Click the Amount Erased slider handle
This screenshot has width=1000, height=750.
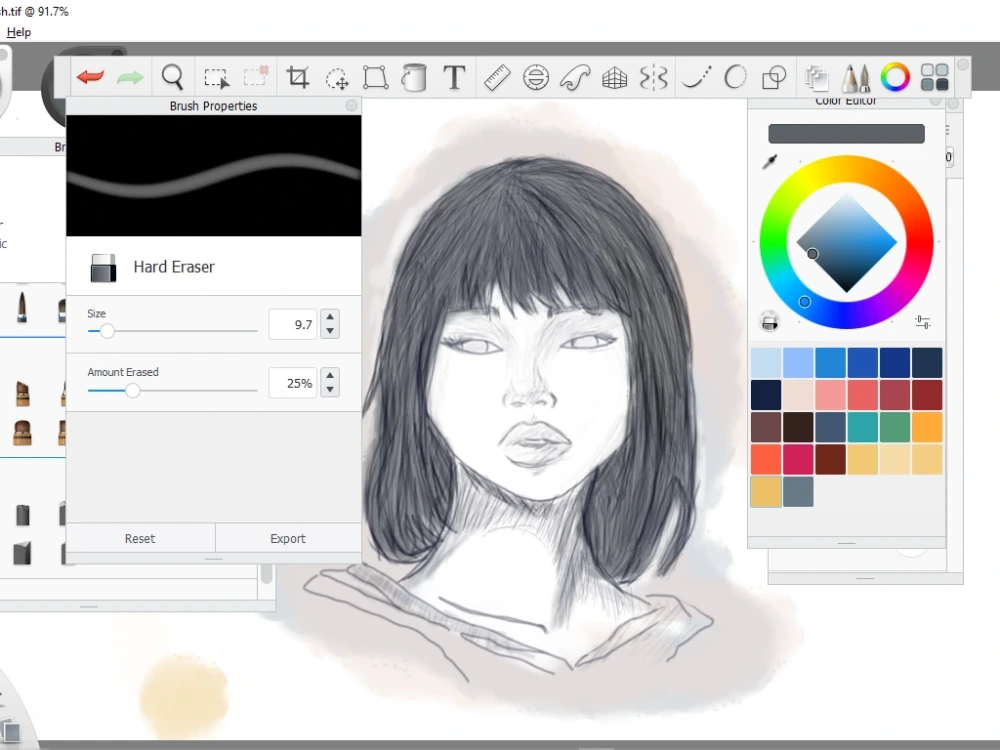132,390
